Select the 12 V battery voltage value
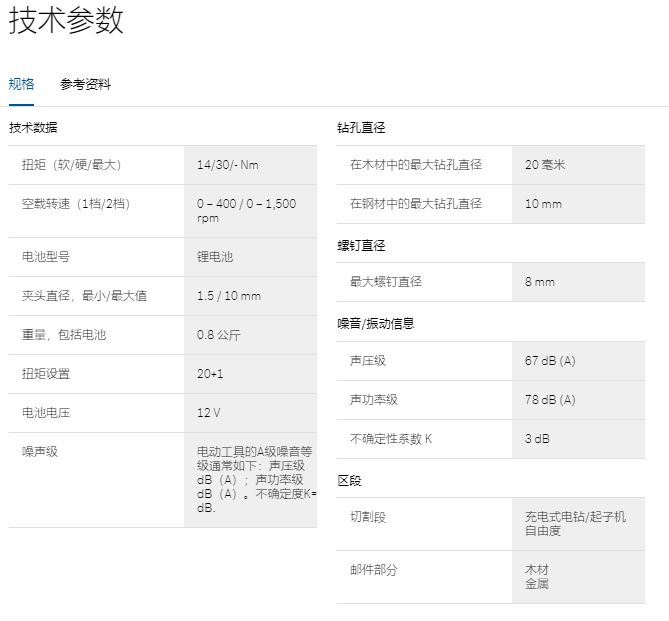The height and width of the screenshot is (621, 669). 209,412
